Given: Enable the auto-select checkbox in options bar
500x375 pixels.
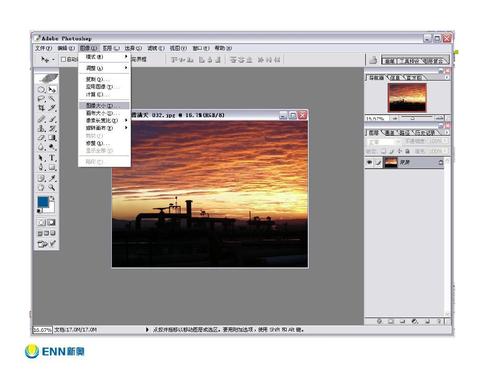Looking at the screenshot, I should coord(63,60).
